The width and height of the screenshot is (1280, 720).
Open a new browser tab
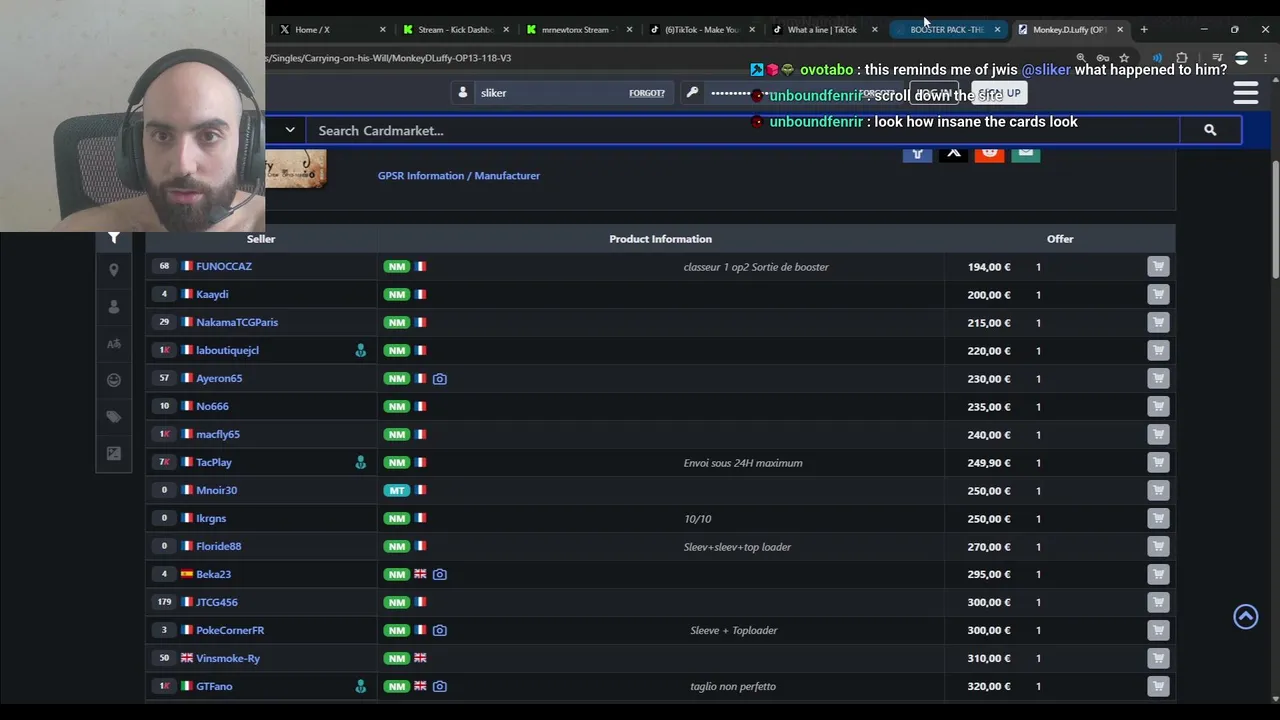(1144, 29)
